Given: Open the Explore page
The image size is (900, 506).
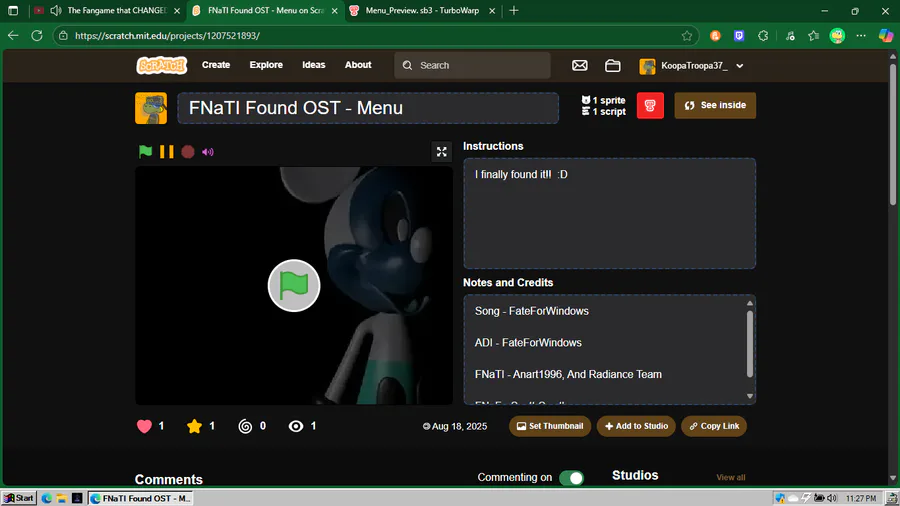Looking at the screenshot, I should click(x=266, y=65).
